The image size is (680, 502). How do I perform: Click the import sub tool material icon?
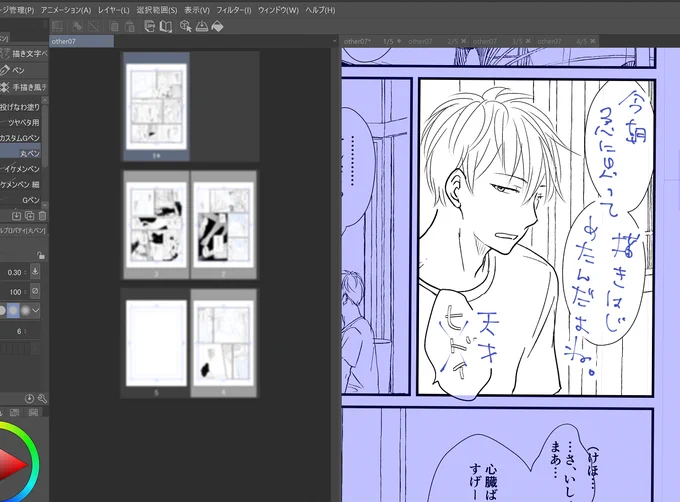coord(16,215)
